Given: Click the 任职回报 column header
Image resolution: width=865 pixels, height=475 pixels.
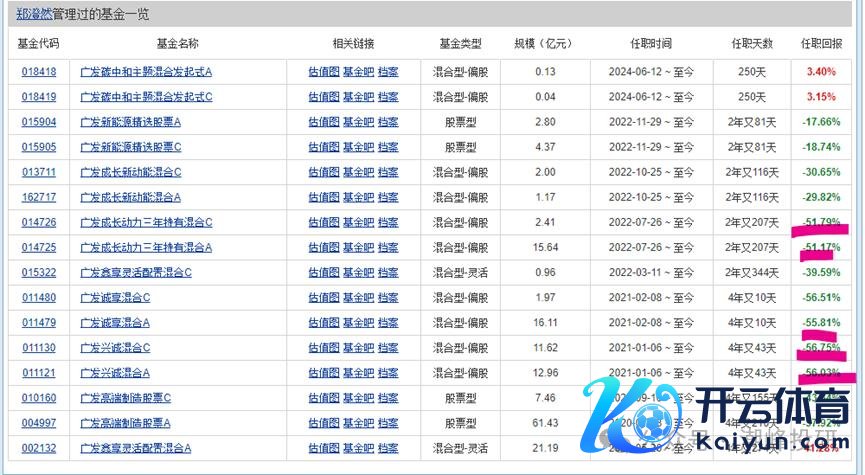Looking at the screenshot, I should pyautogui.click(x=821, y=44).
